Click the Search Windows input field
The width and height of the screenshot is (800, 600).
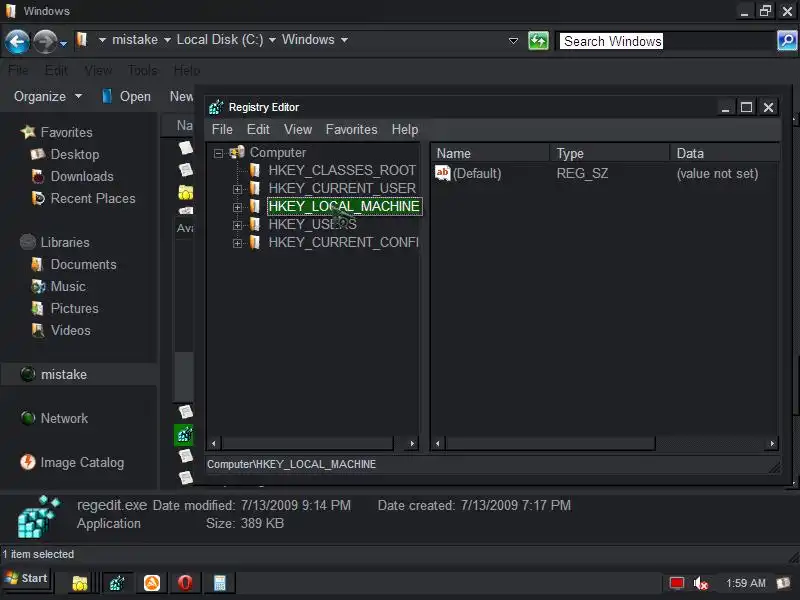666,41
